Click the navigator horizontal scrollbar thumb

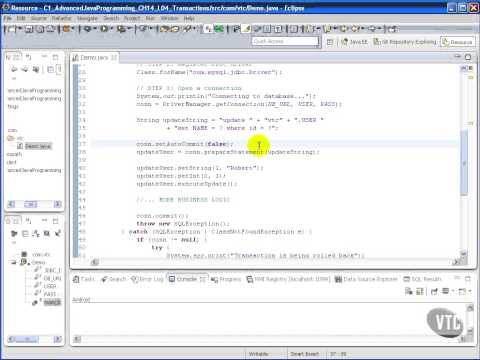31,204
